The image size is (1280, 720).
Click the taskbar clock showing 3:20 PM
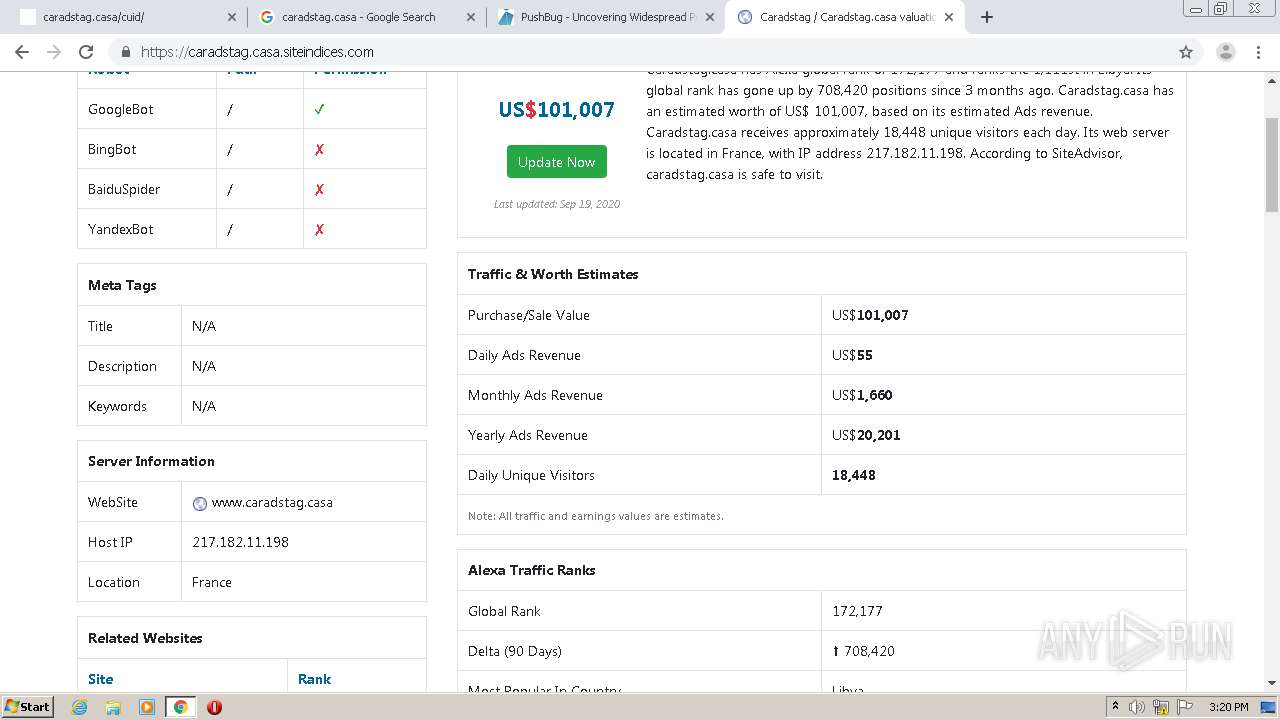[x=1229, y=707]
